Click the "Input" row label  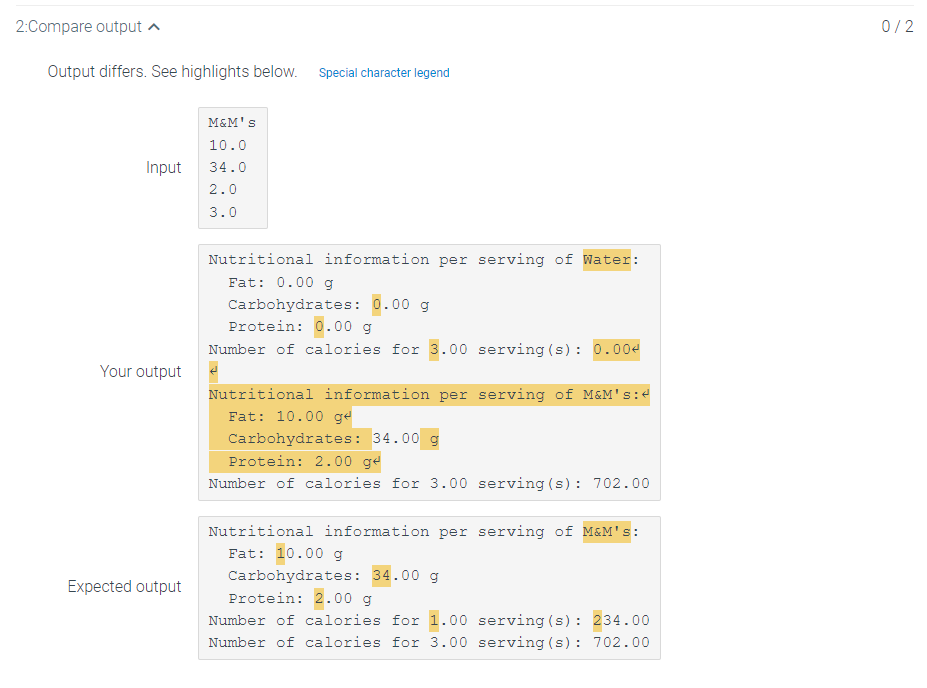pyautogui.click(x=164, y=168)
